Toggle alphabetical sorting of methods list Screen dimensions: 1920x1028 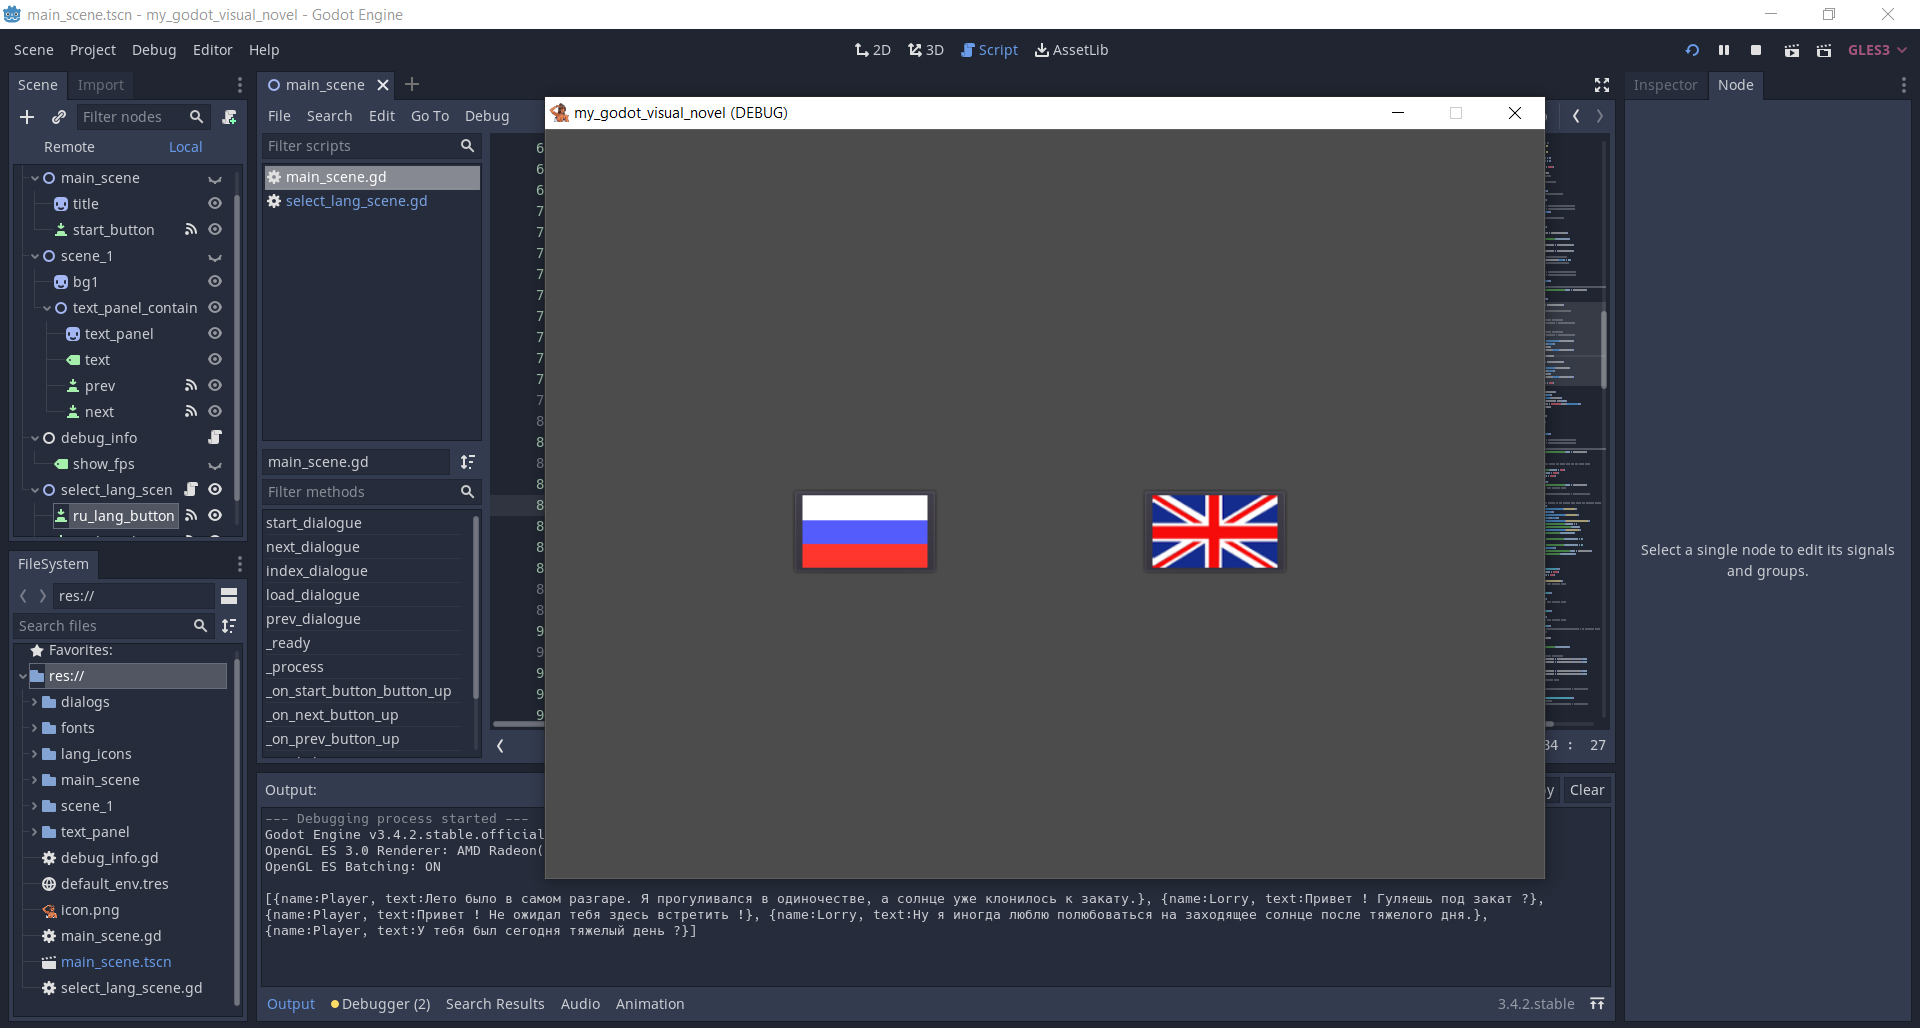pos(467,462)
